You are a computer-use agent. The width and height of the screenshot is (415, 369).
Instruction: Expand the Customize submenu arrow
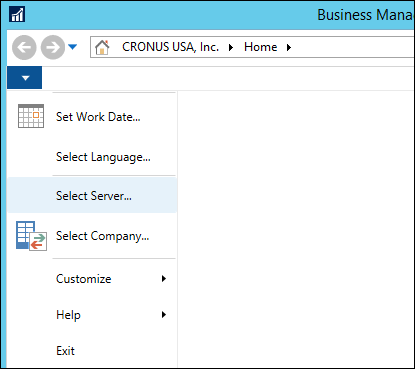[164, 279]
